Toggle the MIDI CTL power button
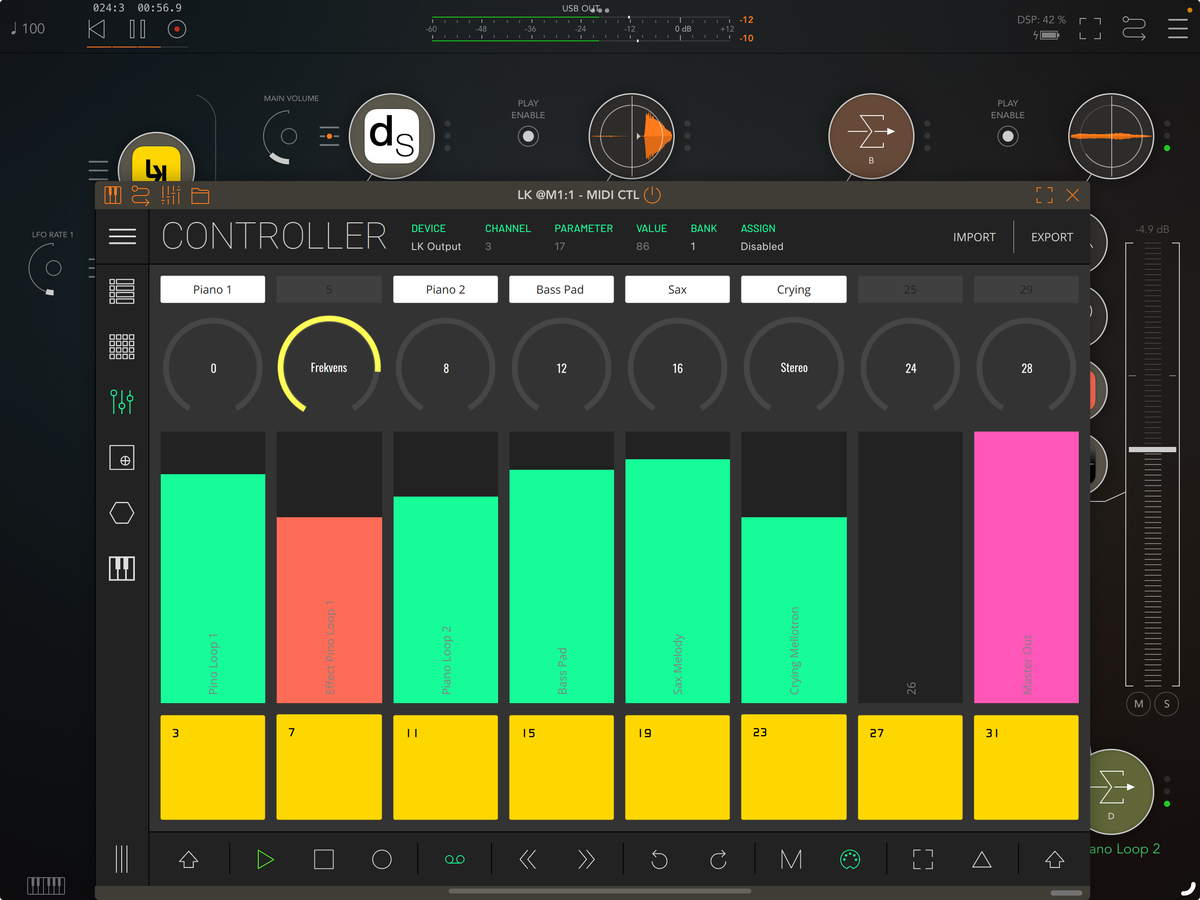The width and height of the screenshot is (1200, 900). 652,195
